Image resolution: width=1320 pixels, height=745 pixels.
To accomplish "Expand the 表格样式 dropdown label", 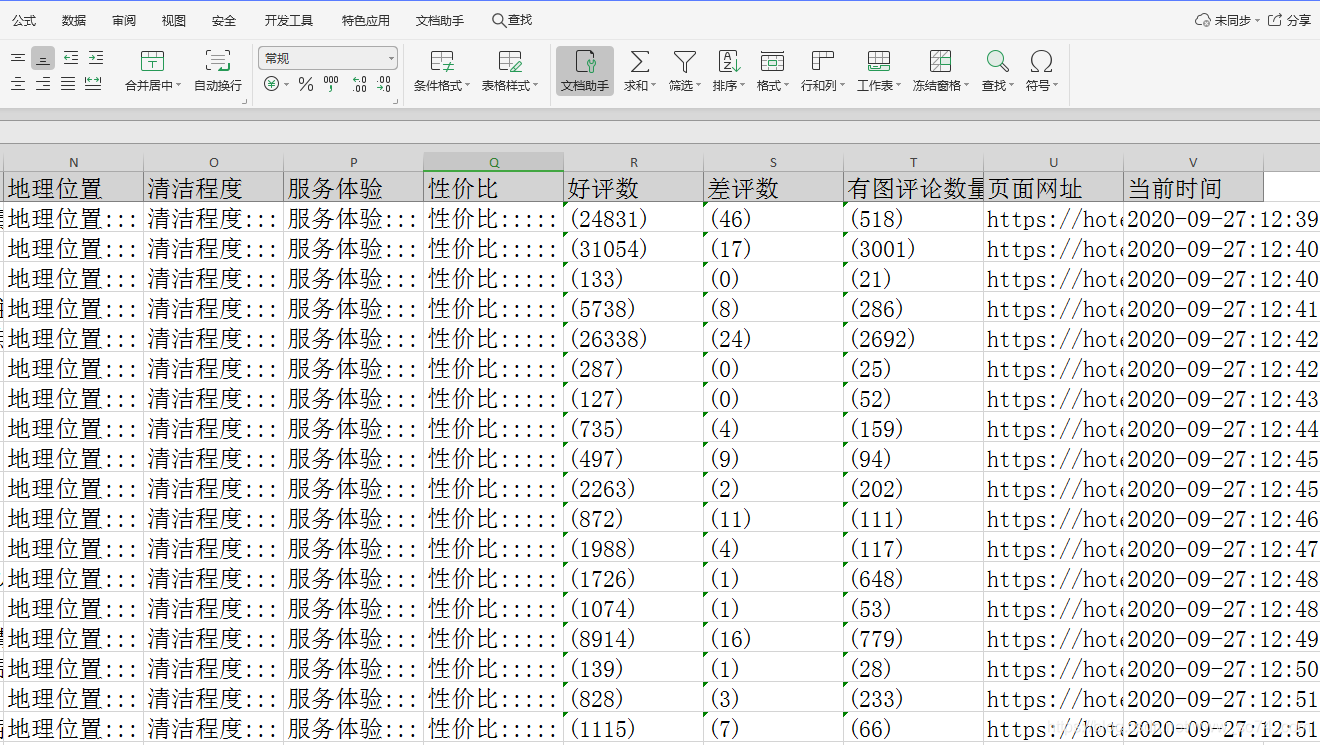I will (x=510, y=86).
